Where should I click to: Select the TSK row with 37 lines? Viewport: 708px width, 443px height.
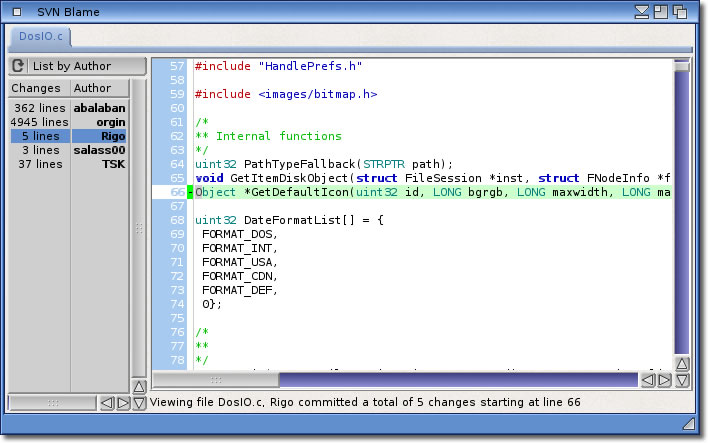(68, 164)
